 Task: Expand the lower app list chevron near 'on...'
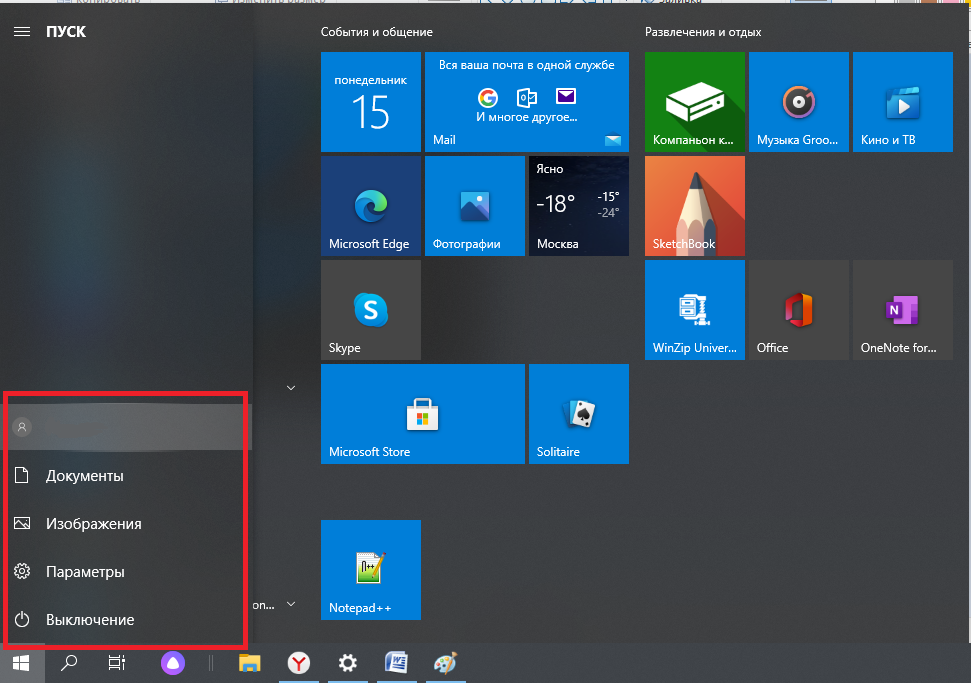tap(291, 604)
